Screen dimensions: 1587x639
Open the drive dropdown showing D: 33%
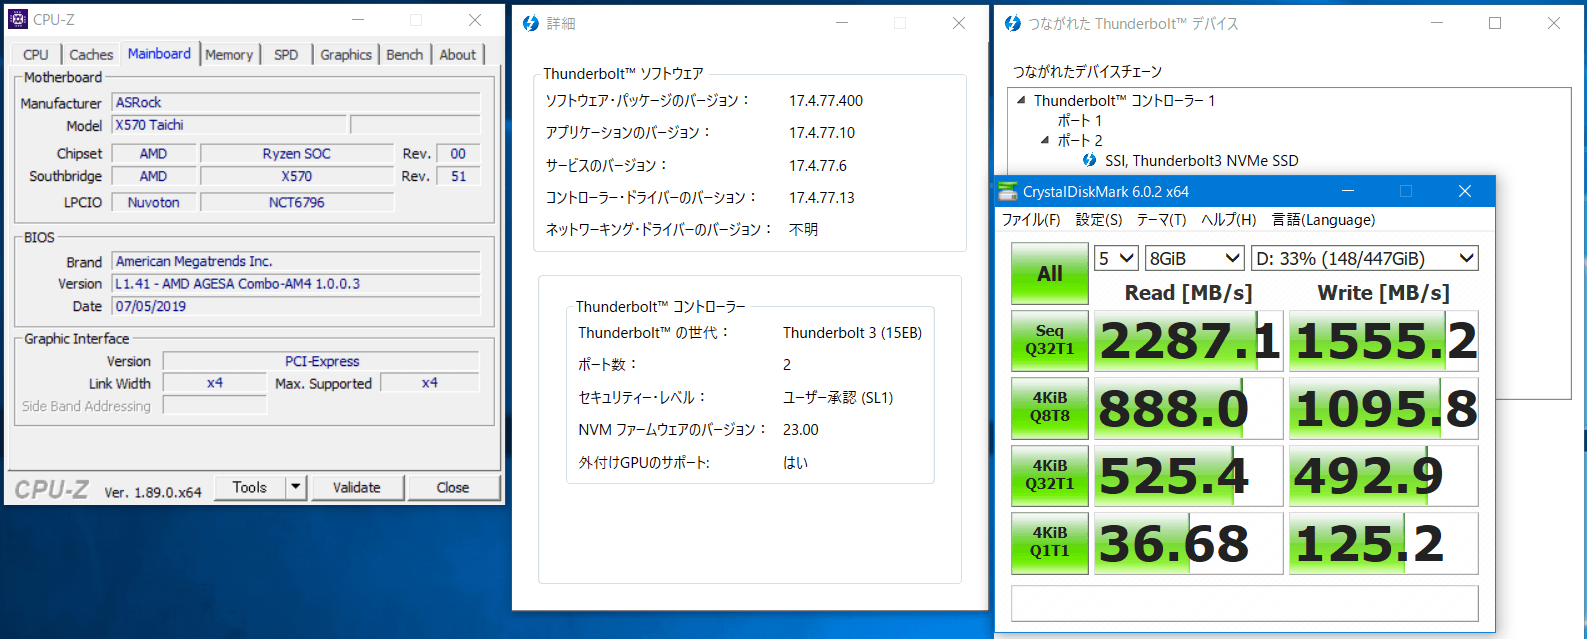pyautogui.click(x=1365, y=258)
